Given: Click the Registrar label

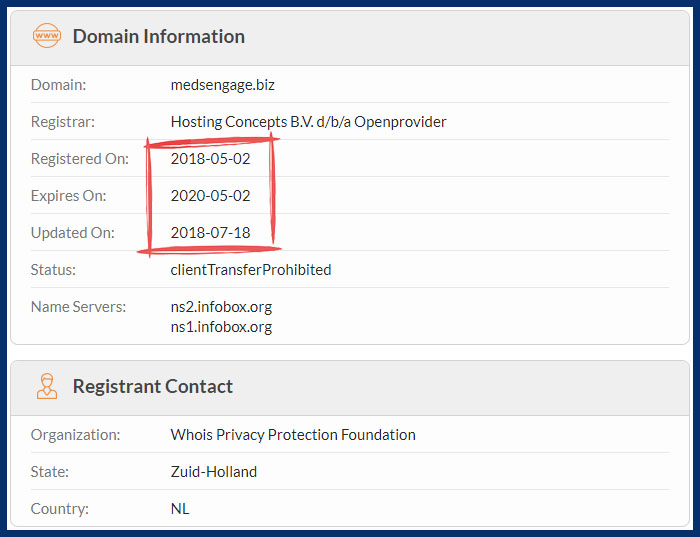Looking at the screenshot, I should pyautogui.click(x=62, y=122).
